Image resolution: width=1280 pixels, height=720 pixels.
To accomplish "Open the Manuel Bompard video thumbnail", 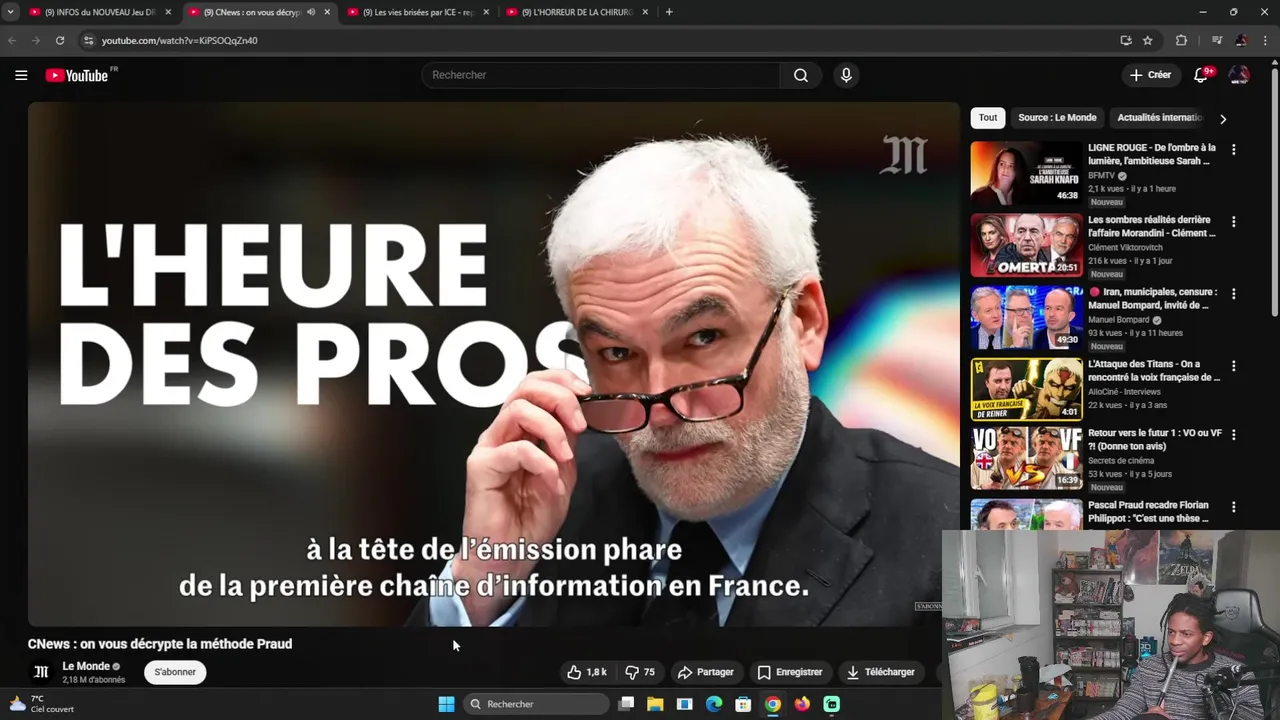I will pyautogui.click(x=1026, y=317).
